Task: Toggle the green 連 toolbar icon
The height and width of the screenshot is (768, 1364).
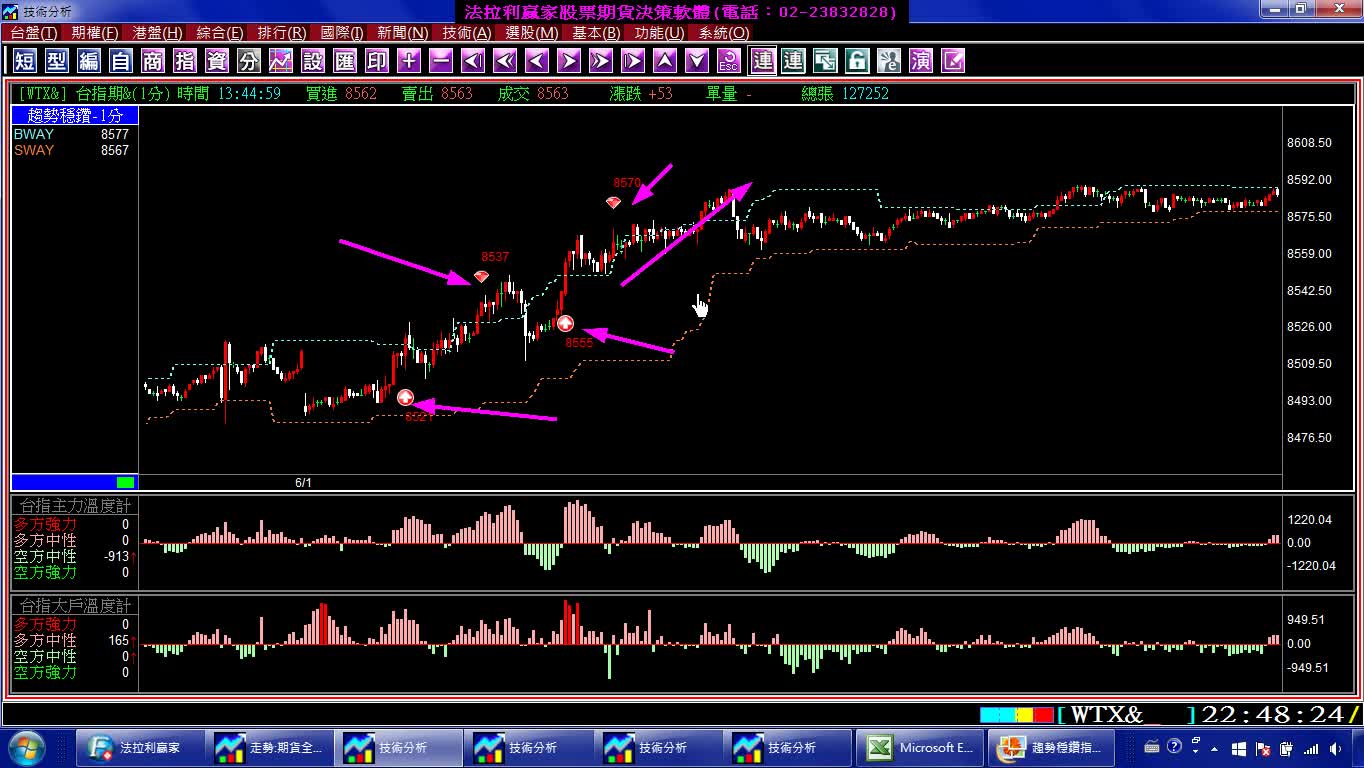Action: click(793, 61)
